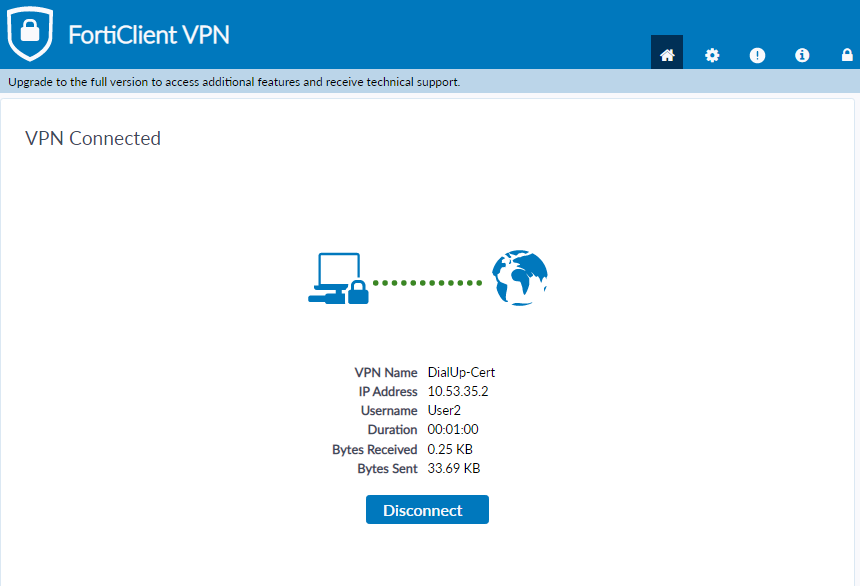Click the Bytes Sent label
This screenshot has height=586, width=860.
point(387,469)
